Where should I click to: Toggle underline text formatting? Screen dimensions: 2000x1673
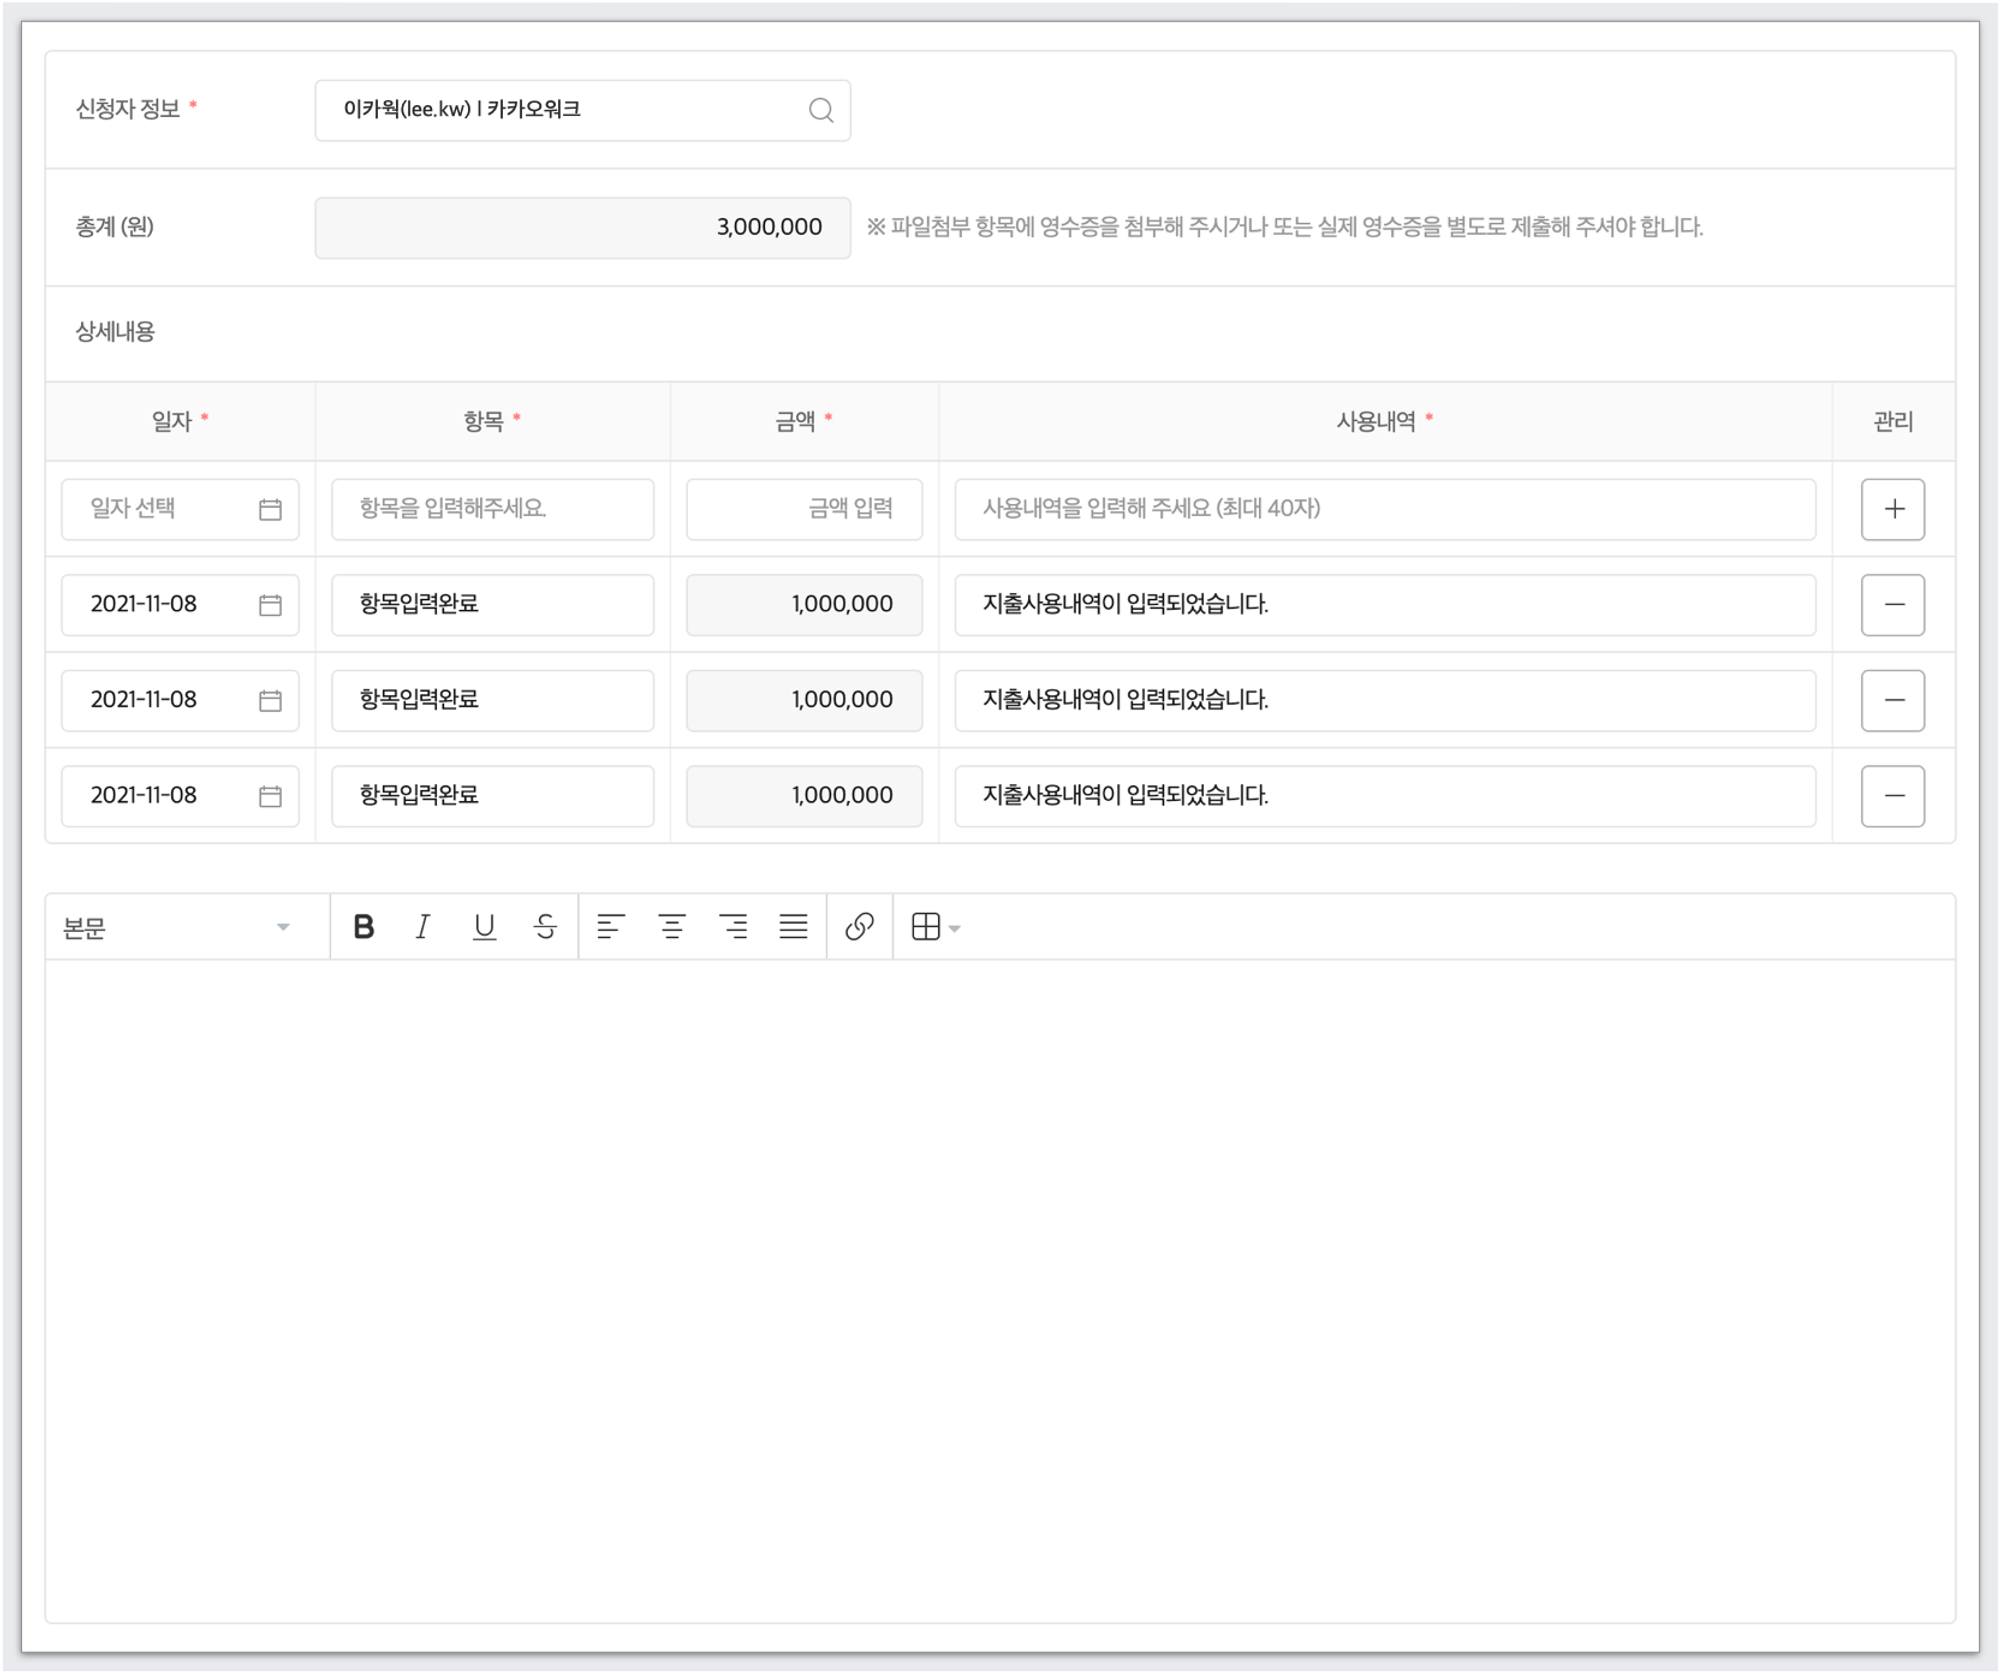(484, 927)
